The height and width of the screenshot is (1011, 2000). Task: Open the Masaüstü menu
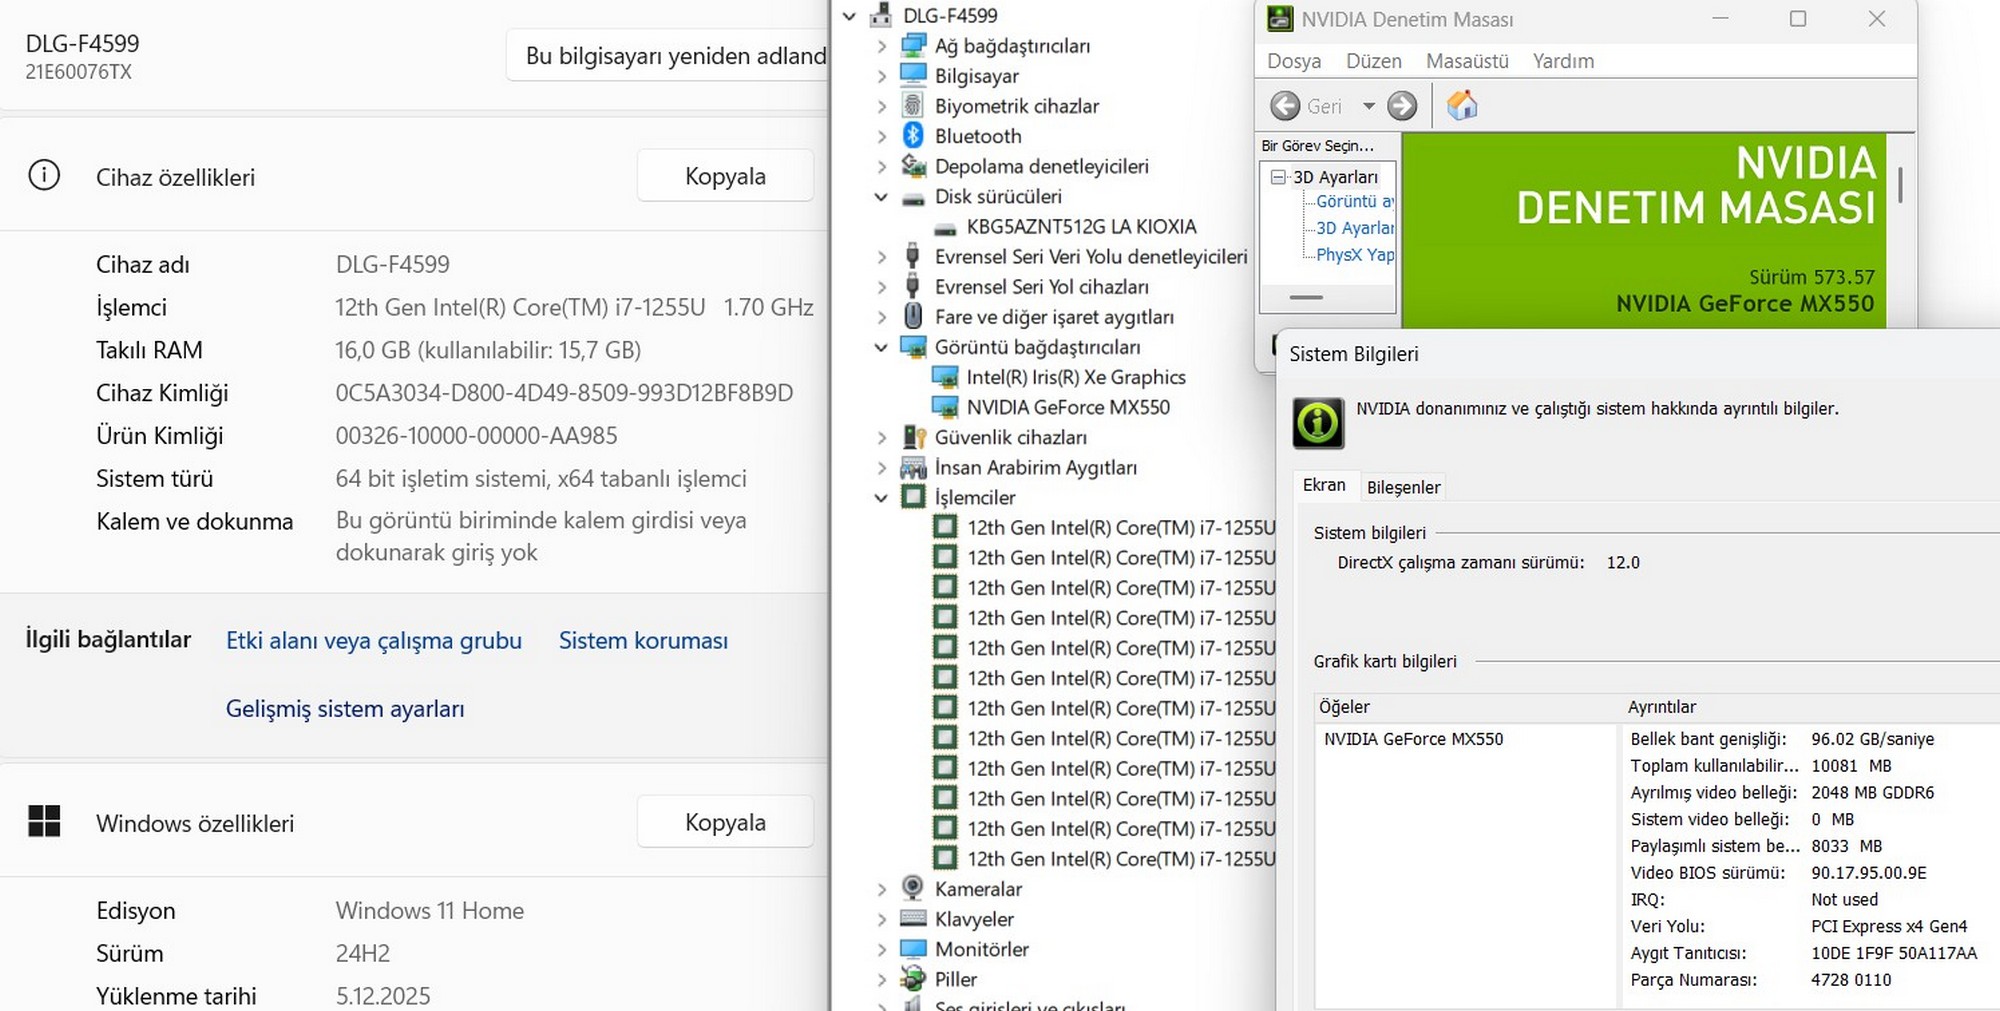click(x=1466, y=61)
